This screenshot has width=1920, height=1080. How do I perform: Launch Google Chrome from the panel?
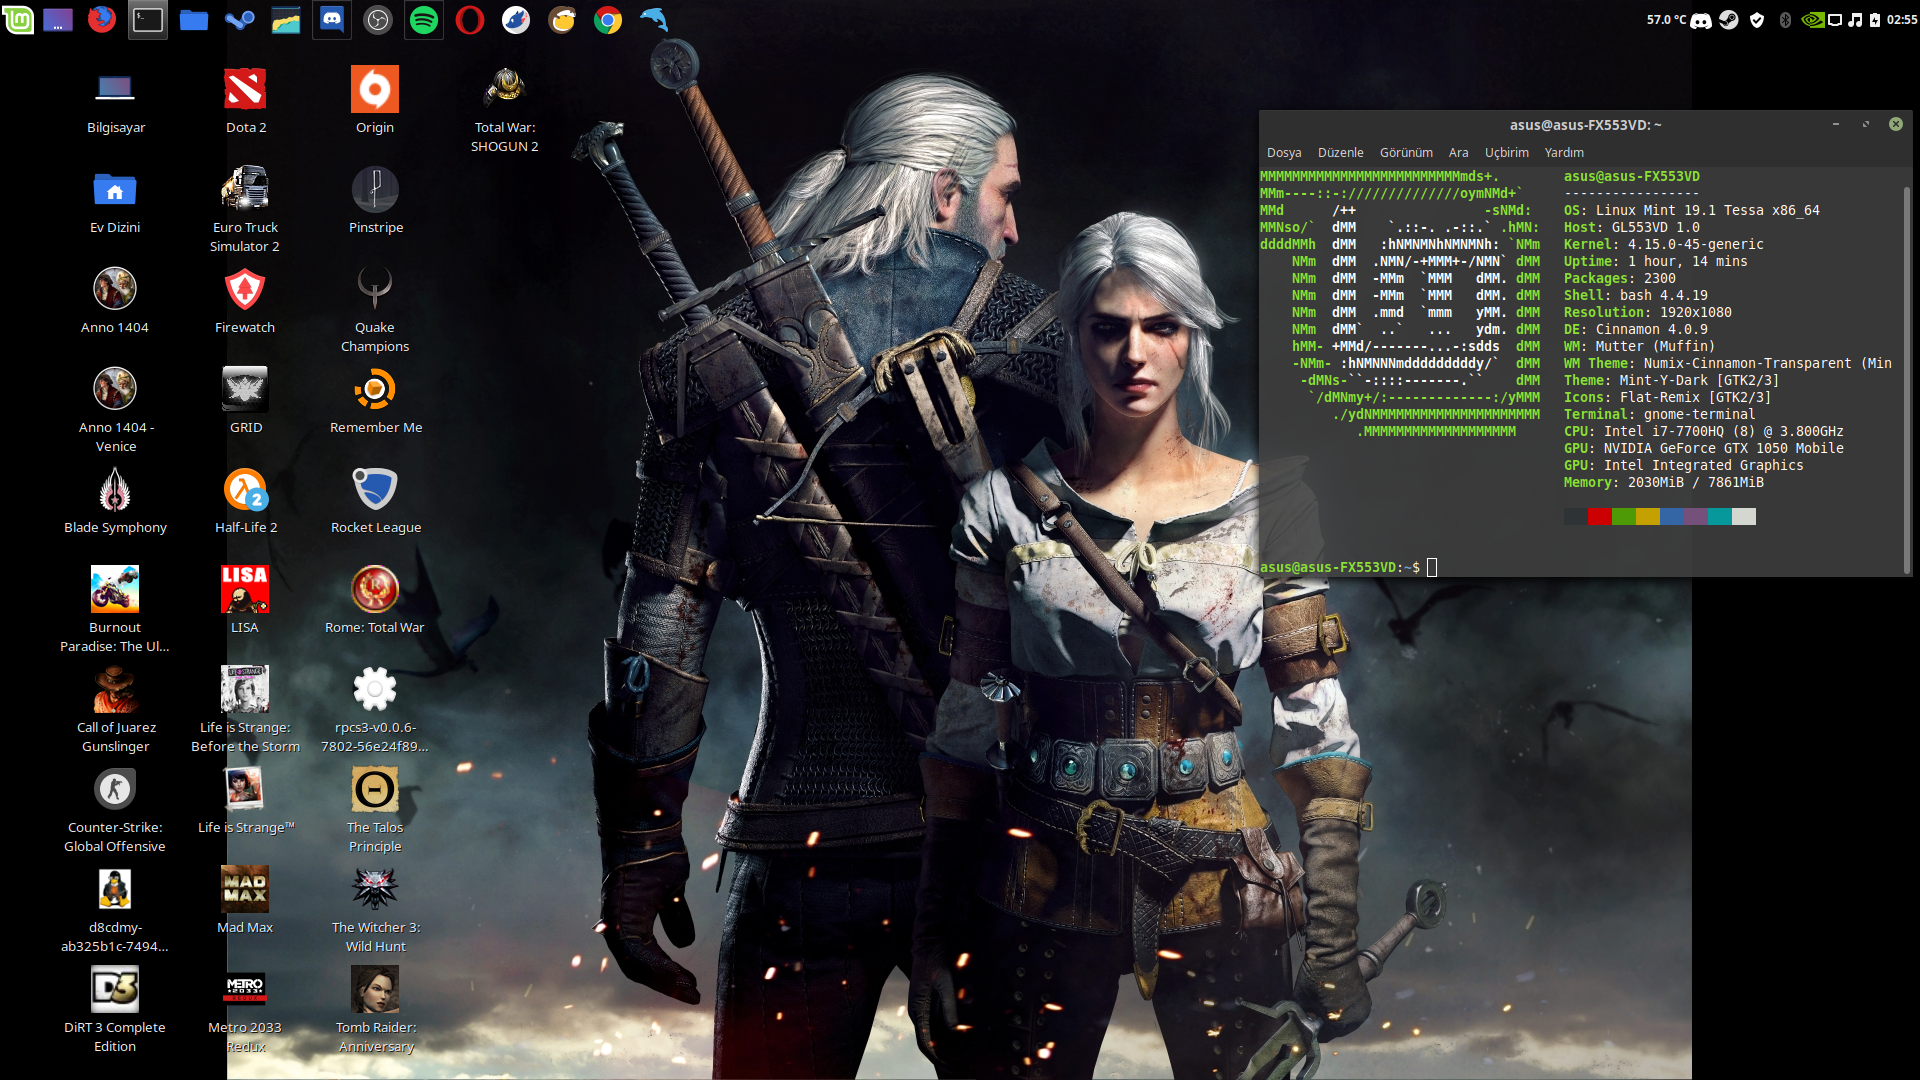tap(607, 19)
